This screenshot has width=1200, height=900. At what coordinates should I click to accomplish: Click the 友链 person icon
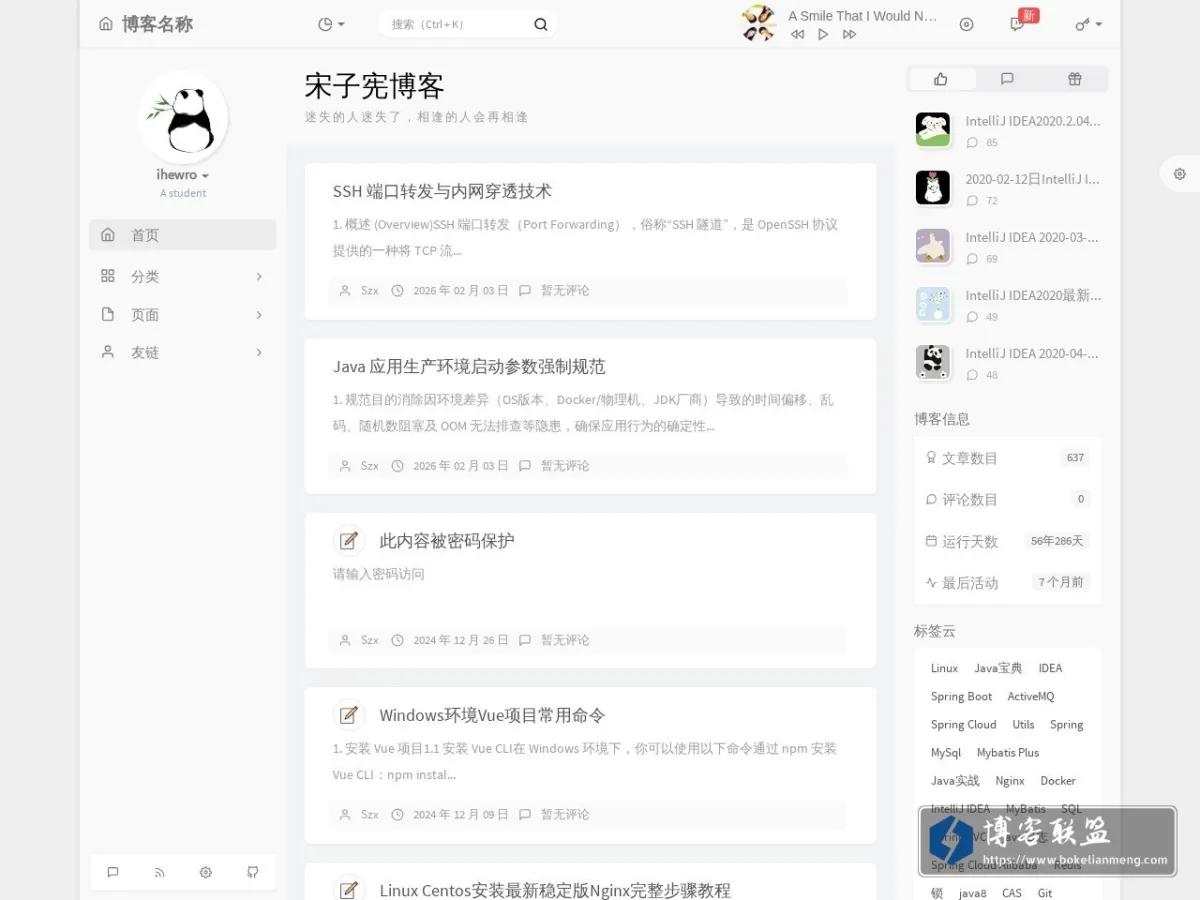pyautogui.click(x=108, y=352)
